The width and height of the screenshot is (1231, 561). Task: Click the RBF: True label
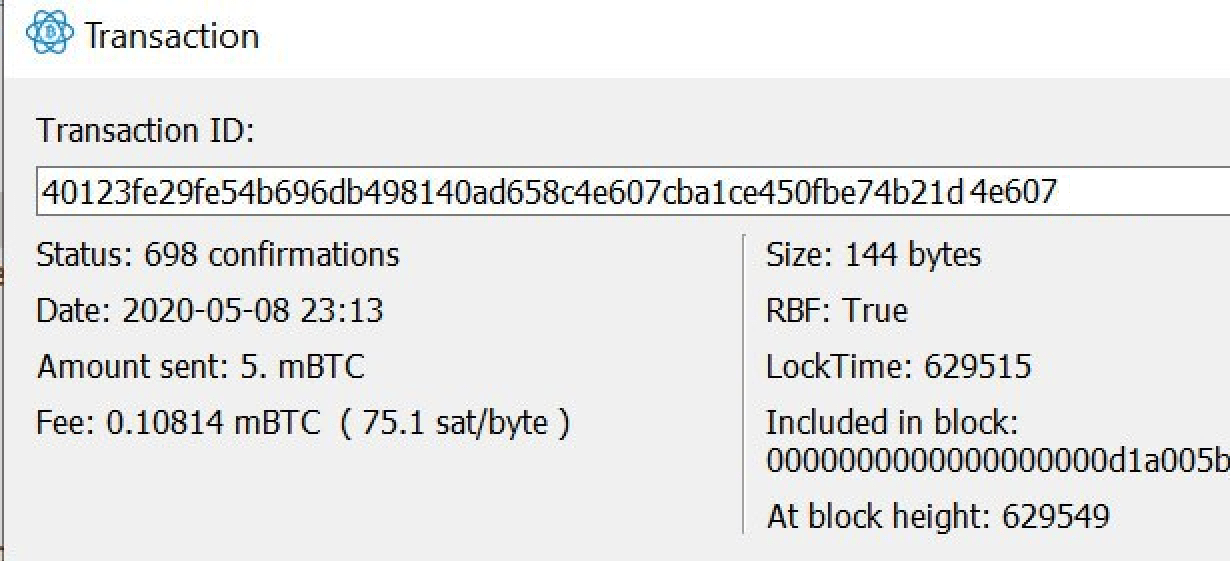click(x=837, y=310)
